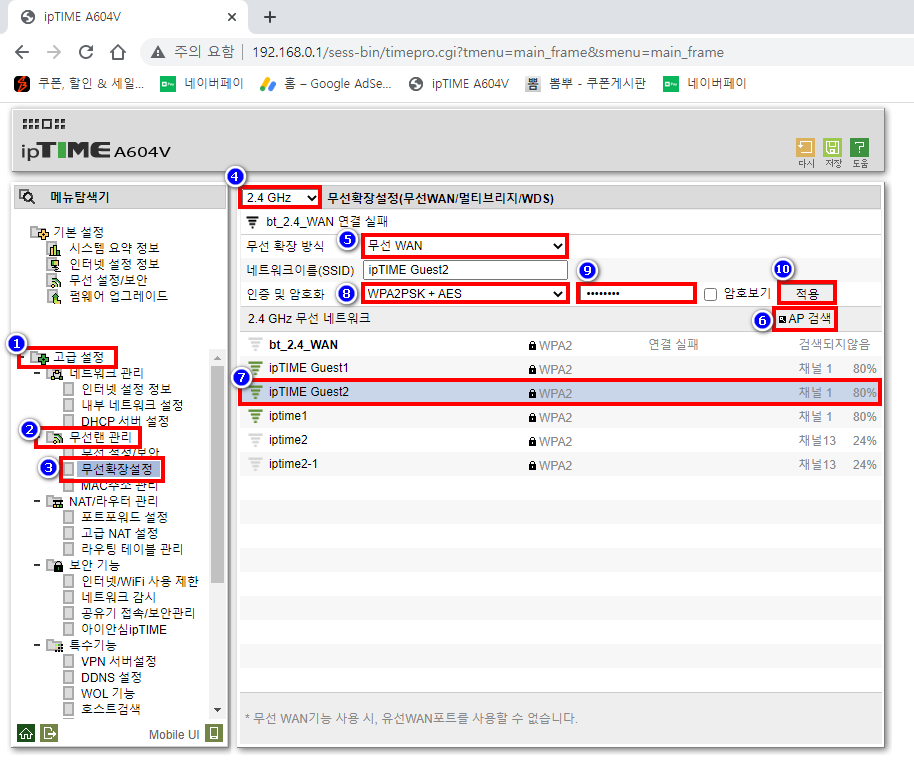The height and width of the screenshot is (778, 914).
Task: Toggle the 암호보기 checkbox
Action: [710, 294]
